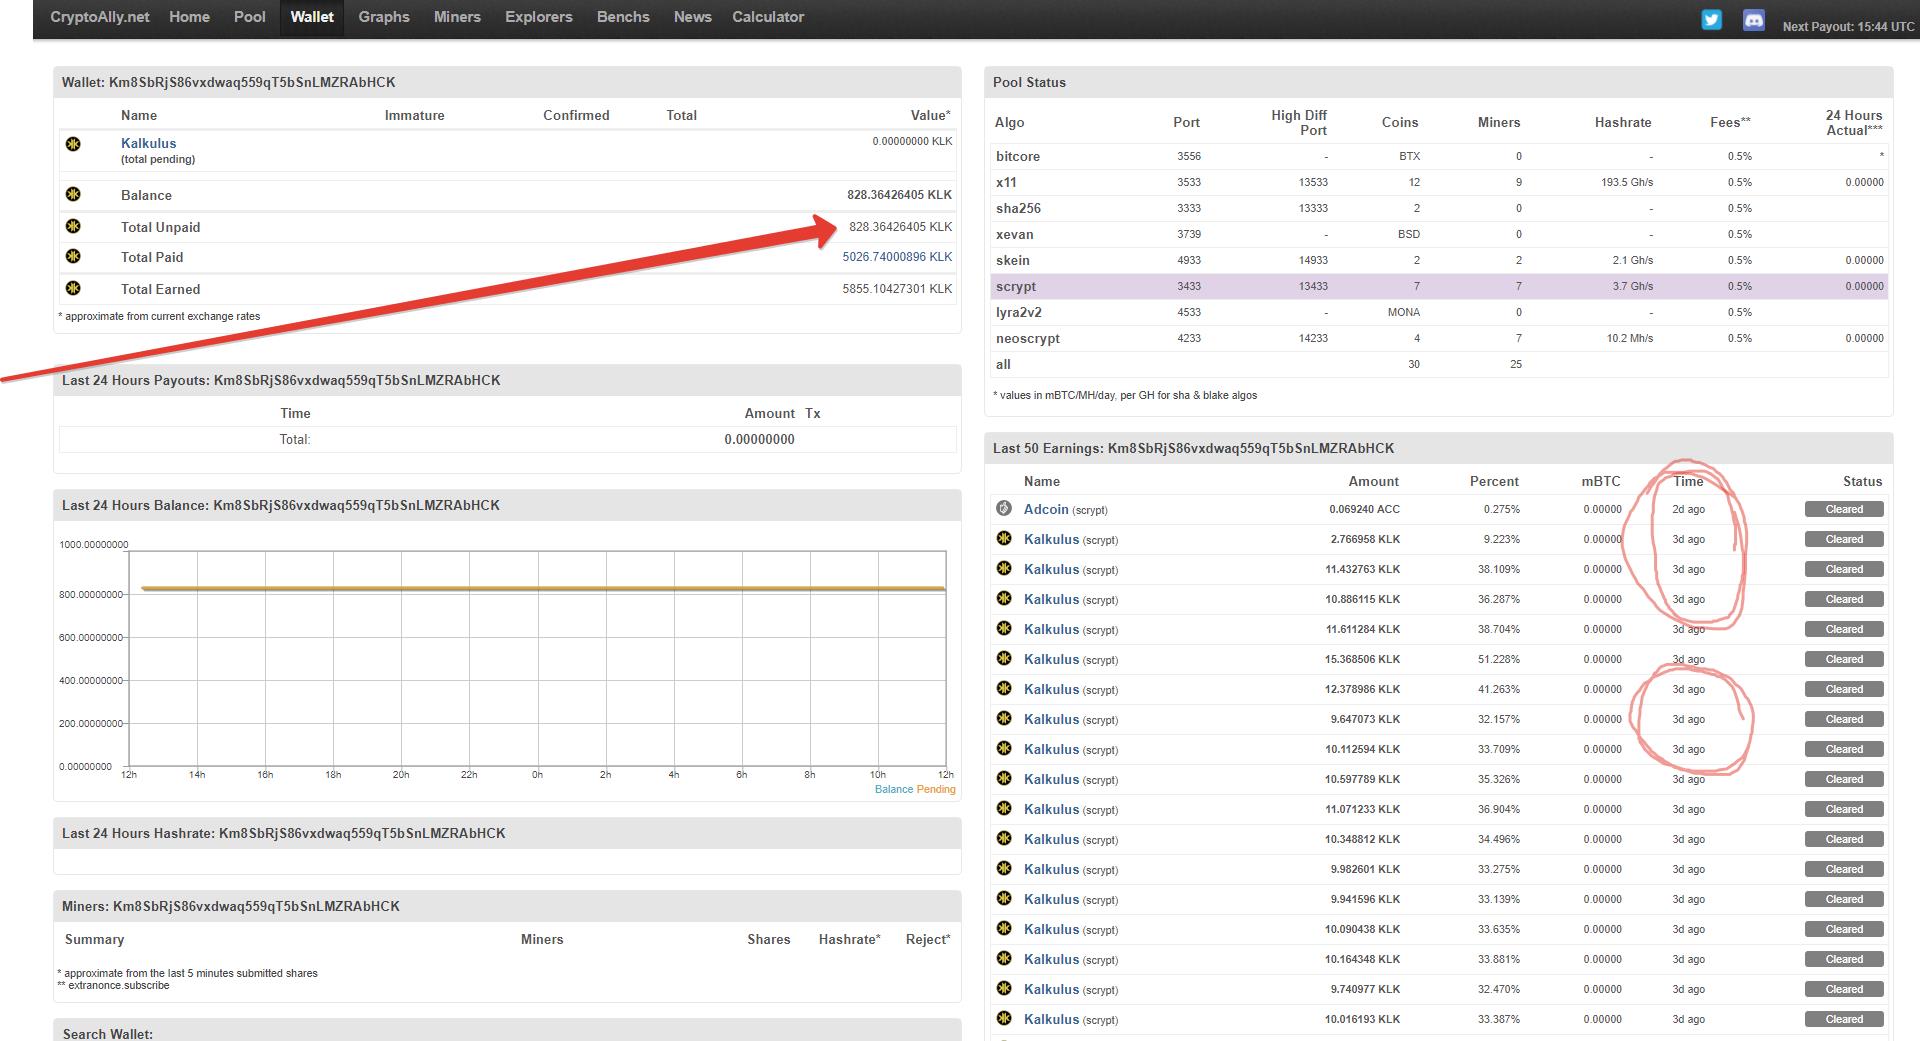Click the Kalkulus icon next to 2.766958 KLK
The image size is (1920, 1041).
[x=1004, y=538]
